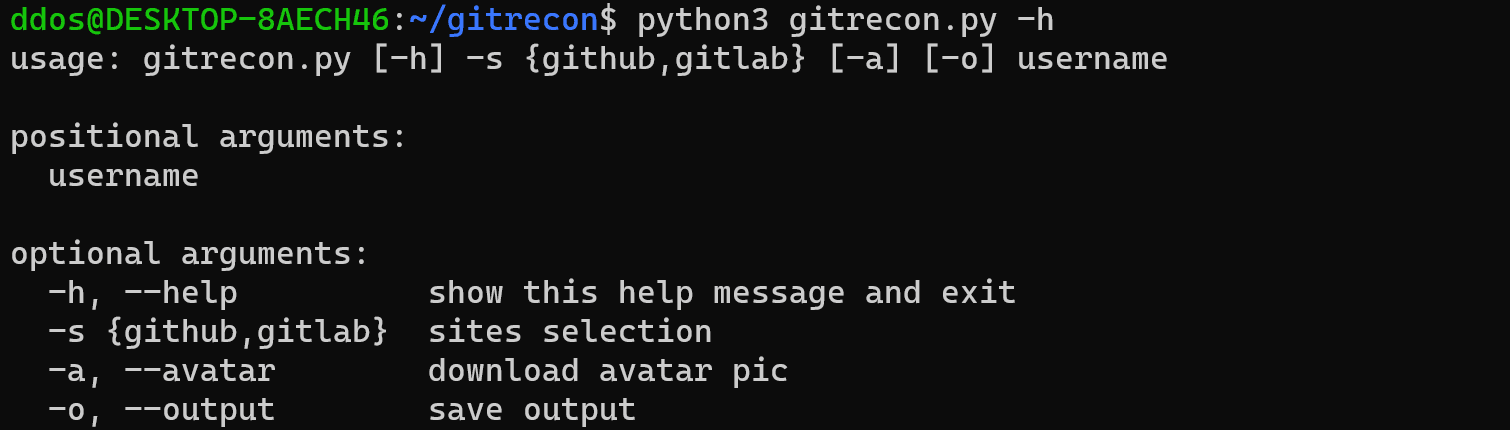1510x430 pixels.
Task: Click indented username under positional arguments
Action: click(x=124, y=177)
